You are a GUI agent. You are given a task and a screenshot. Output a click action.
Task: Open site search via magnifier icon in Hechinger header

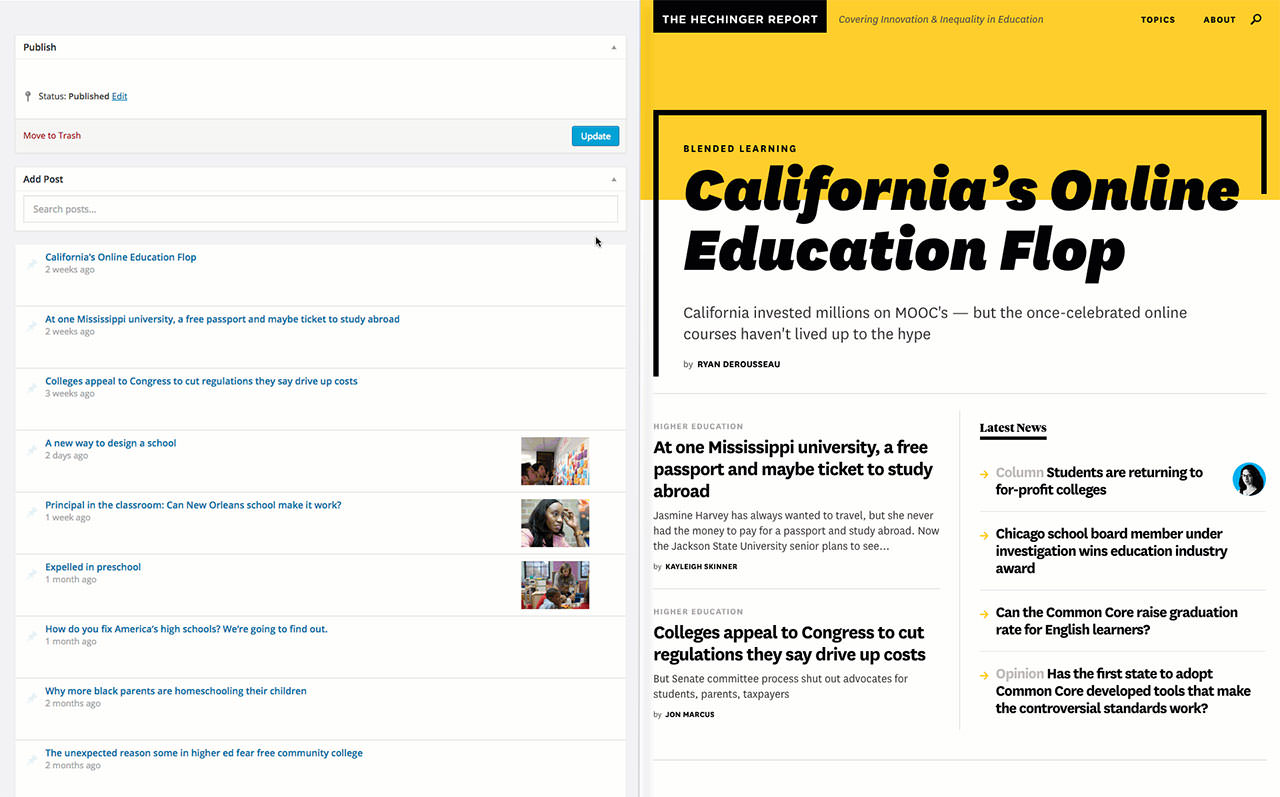coord(1256,19)
